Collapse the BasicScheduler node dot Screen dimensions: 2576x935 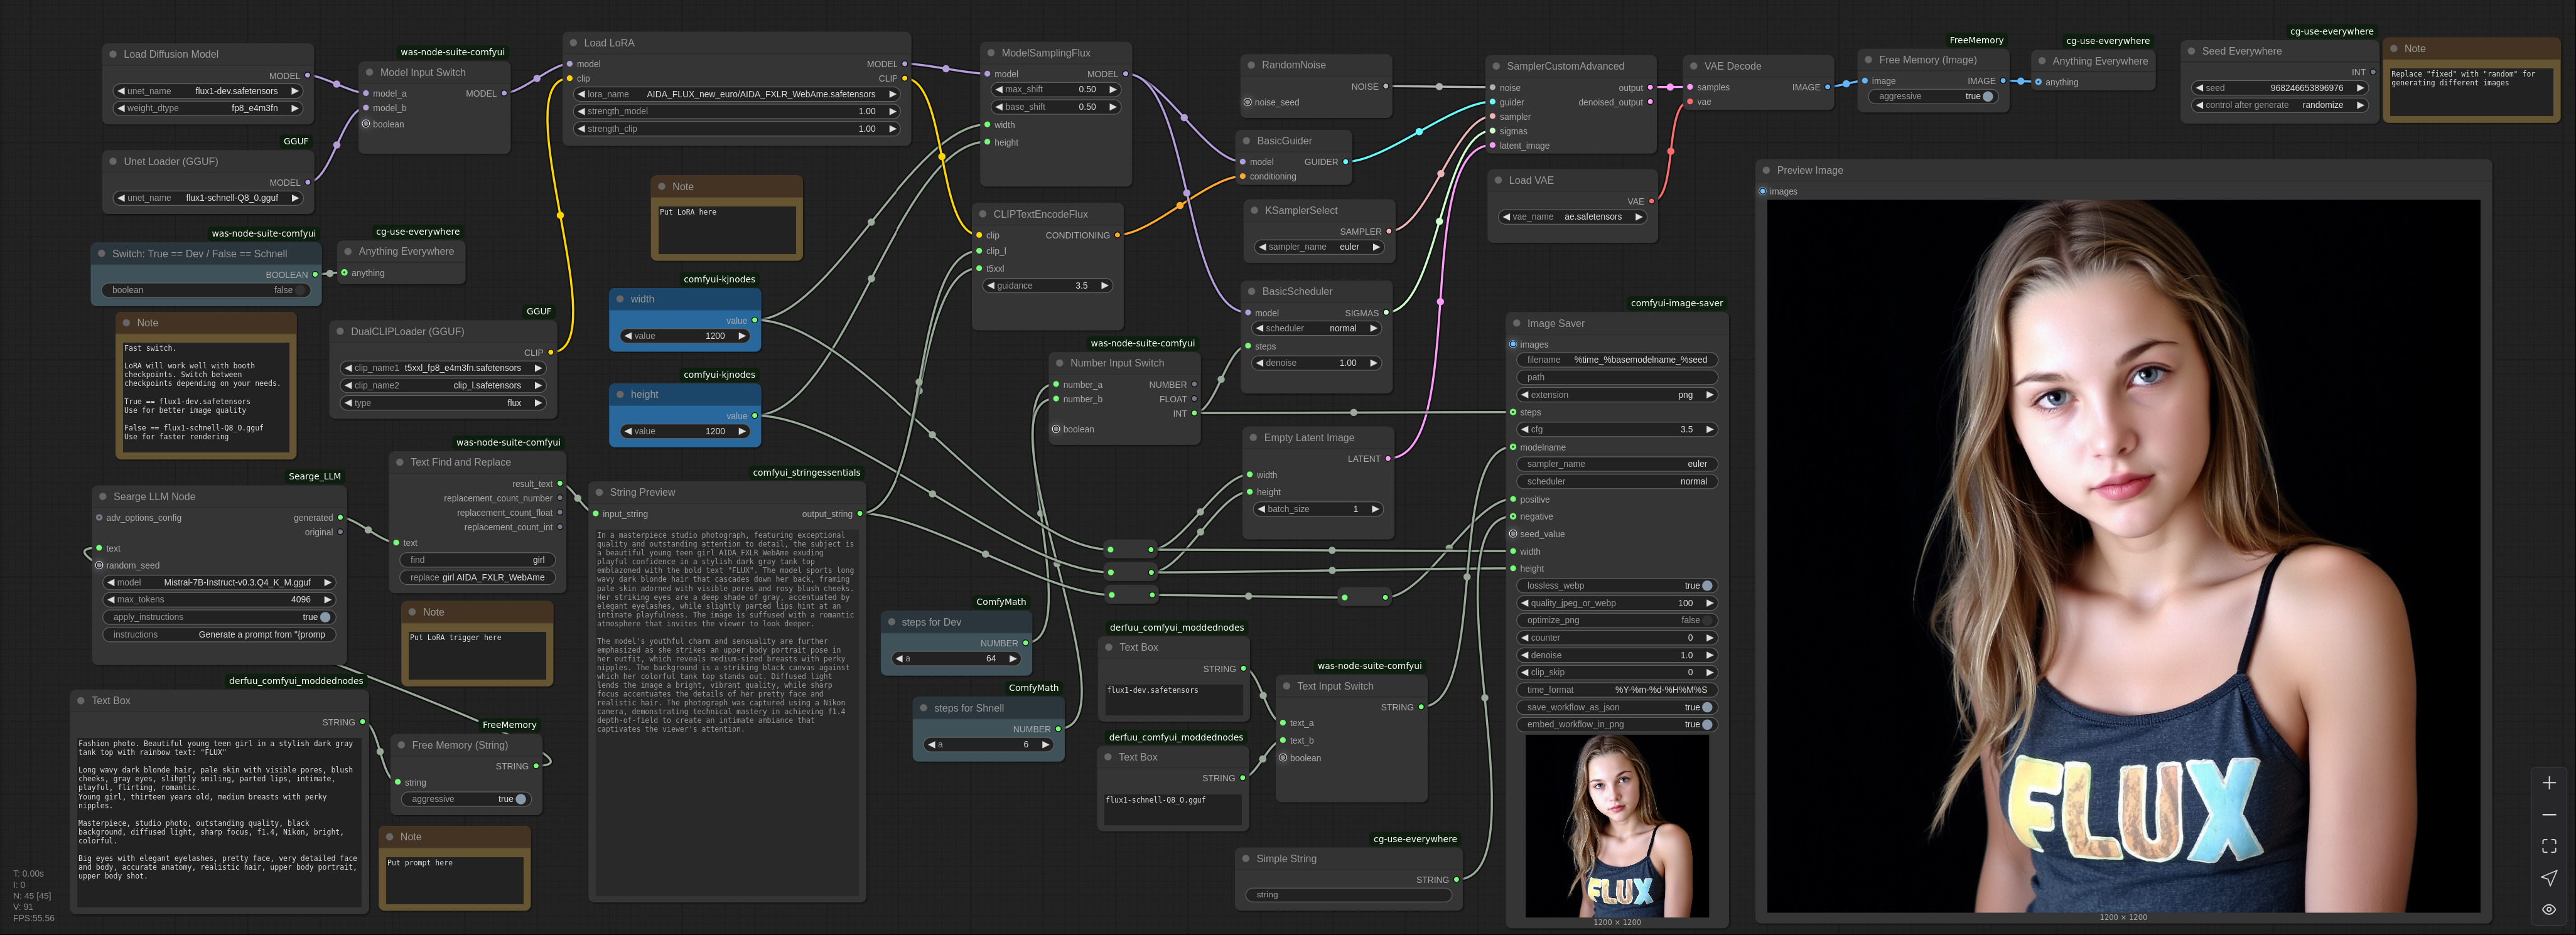coord(1251,291)
